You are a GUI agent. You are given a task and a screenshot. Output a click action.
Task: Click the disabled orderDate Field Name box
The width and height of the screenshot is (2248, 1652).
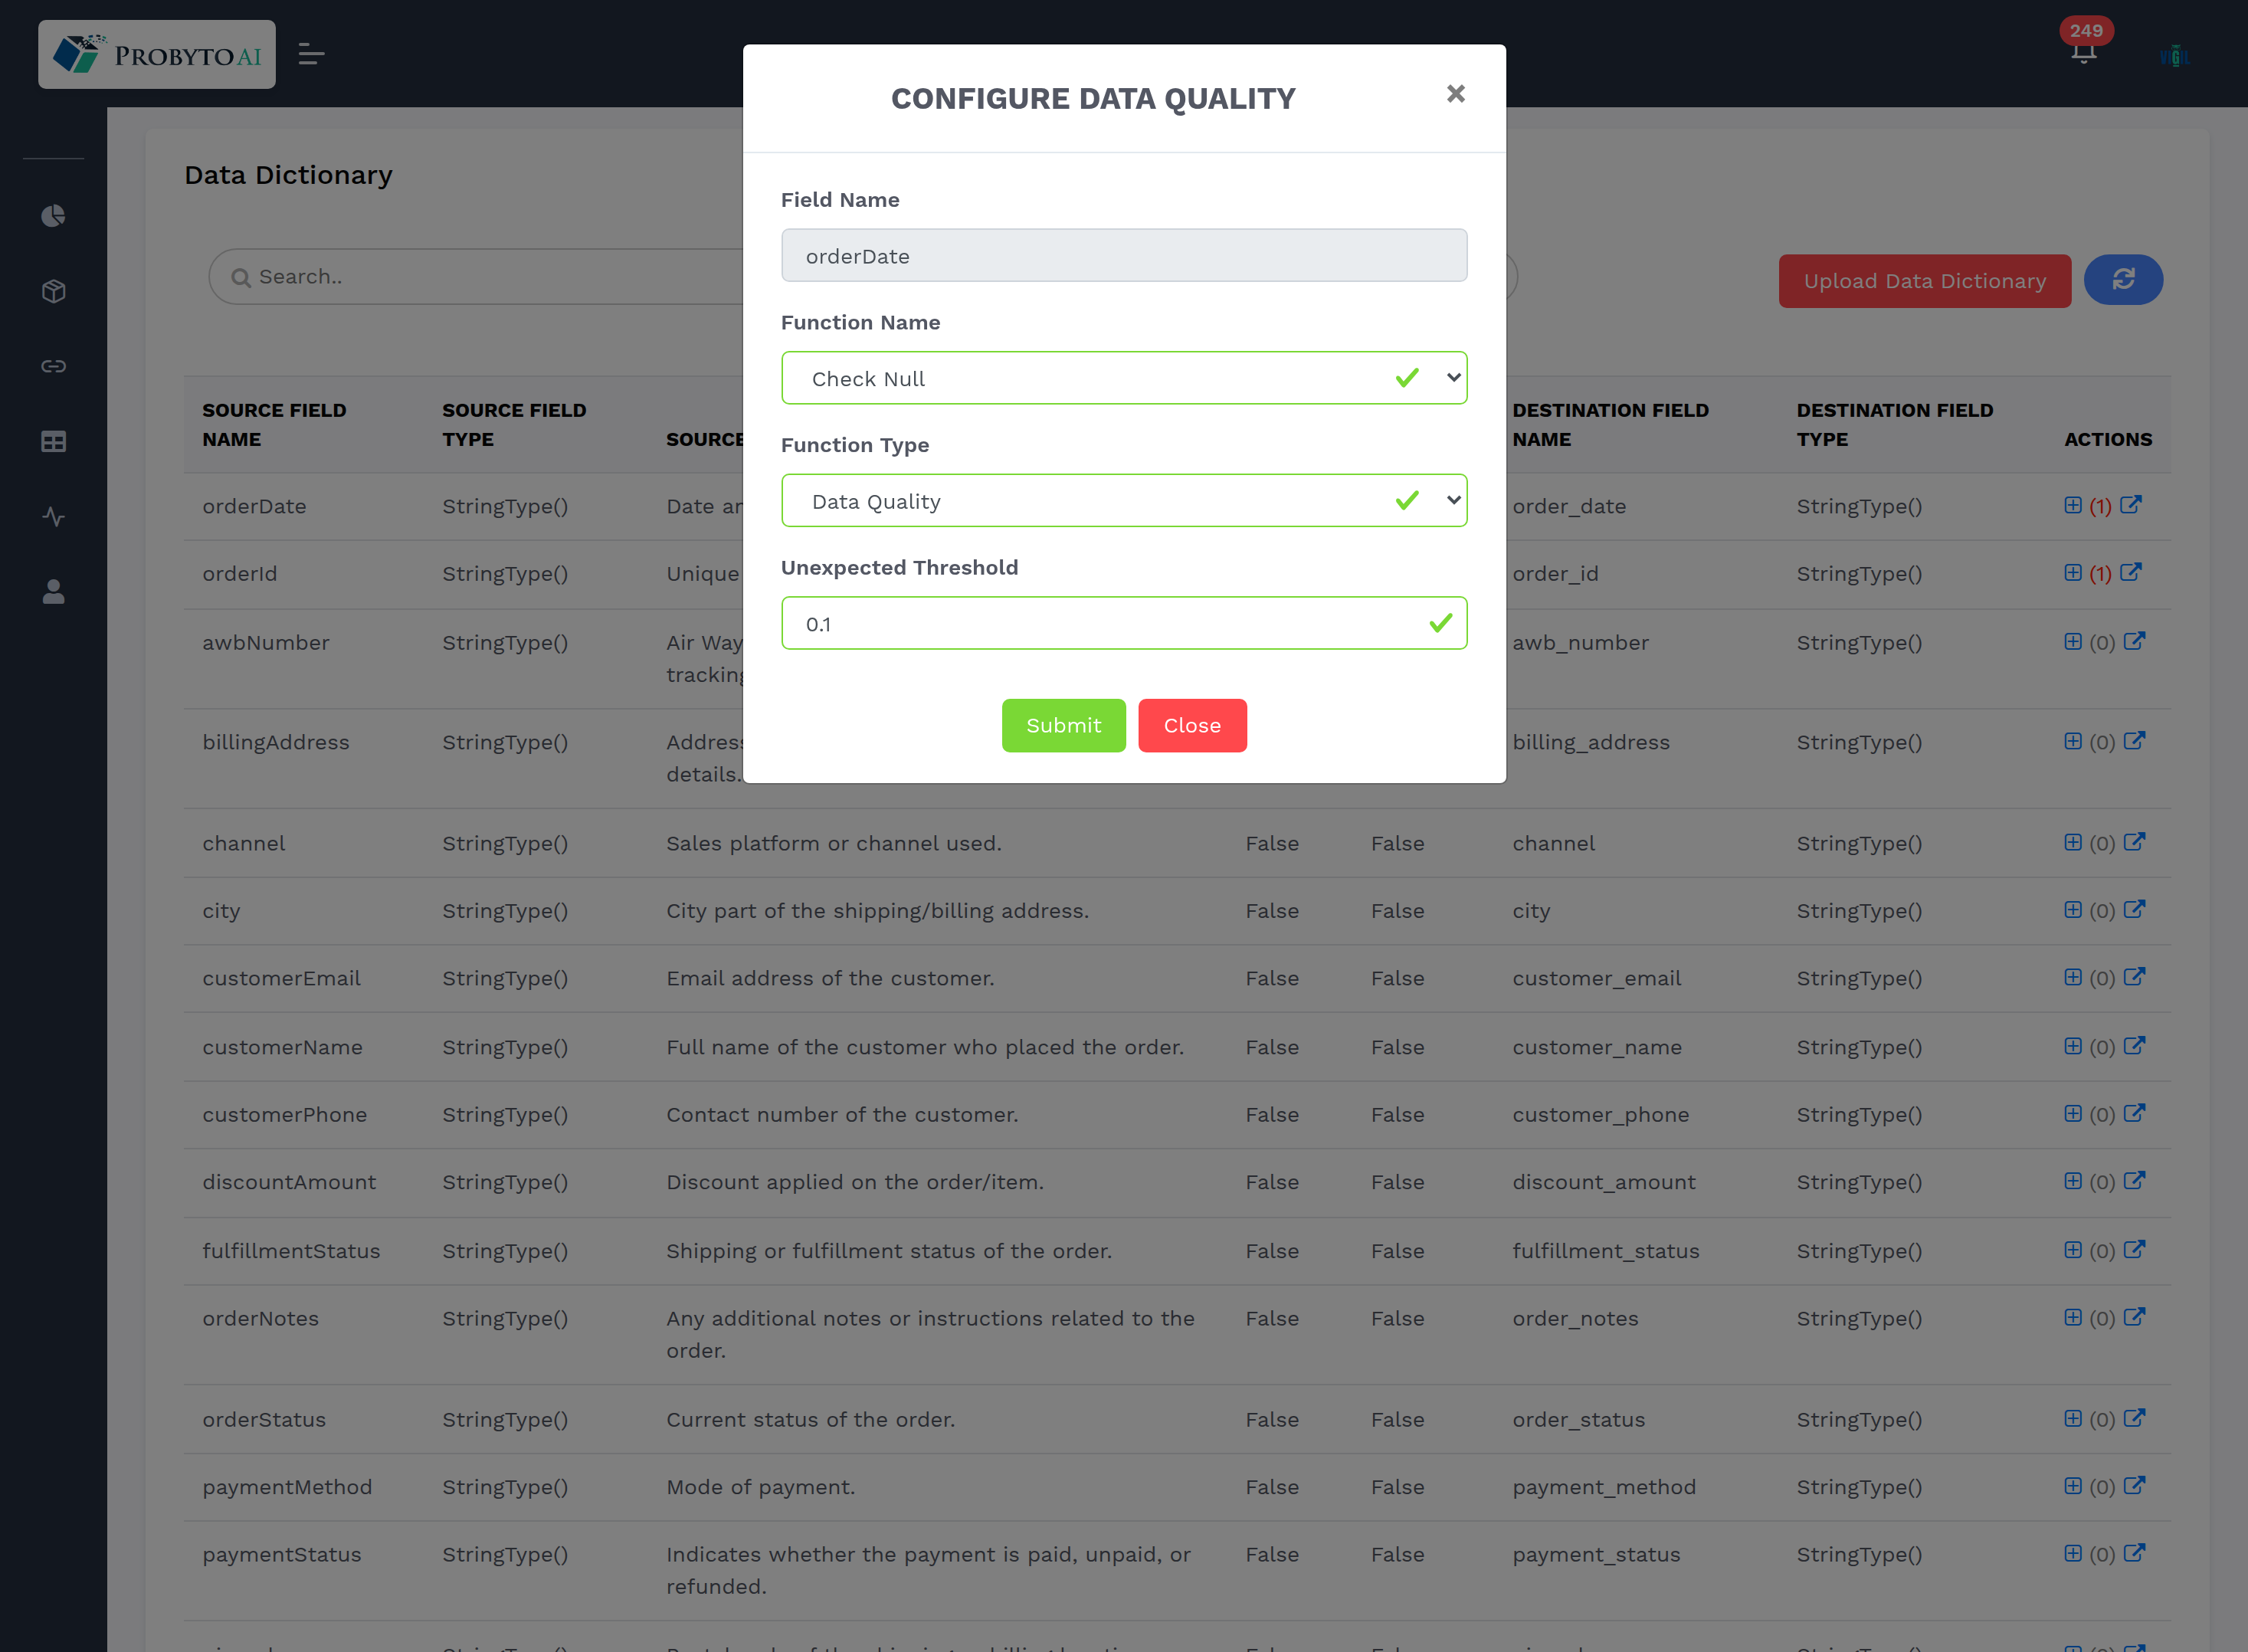(1123, 256)
